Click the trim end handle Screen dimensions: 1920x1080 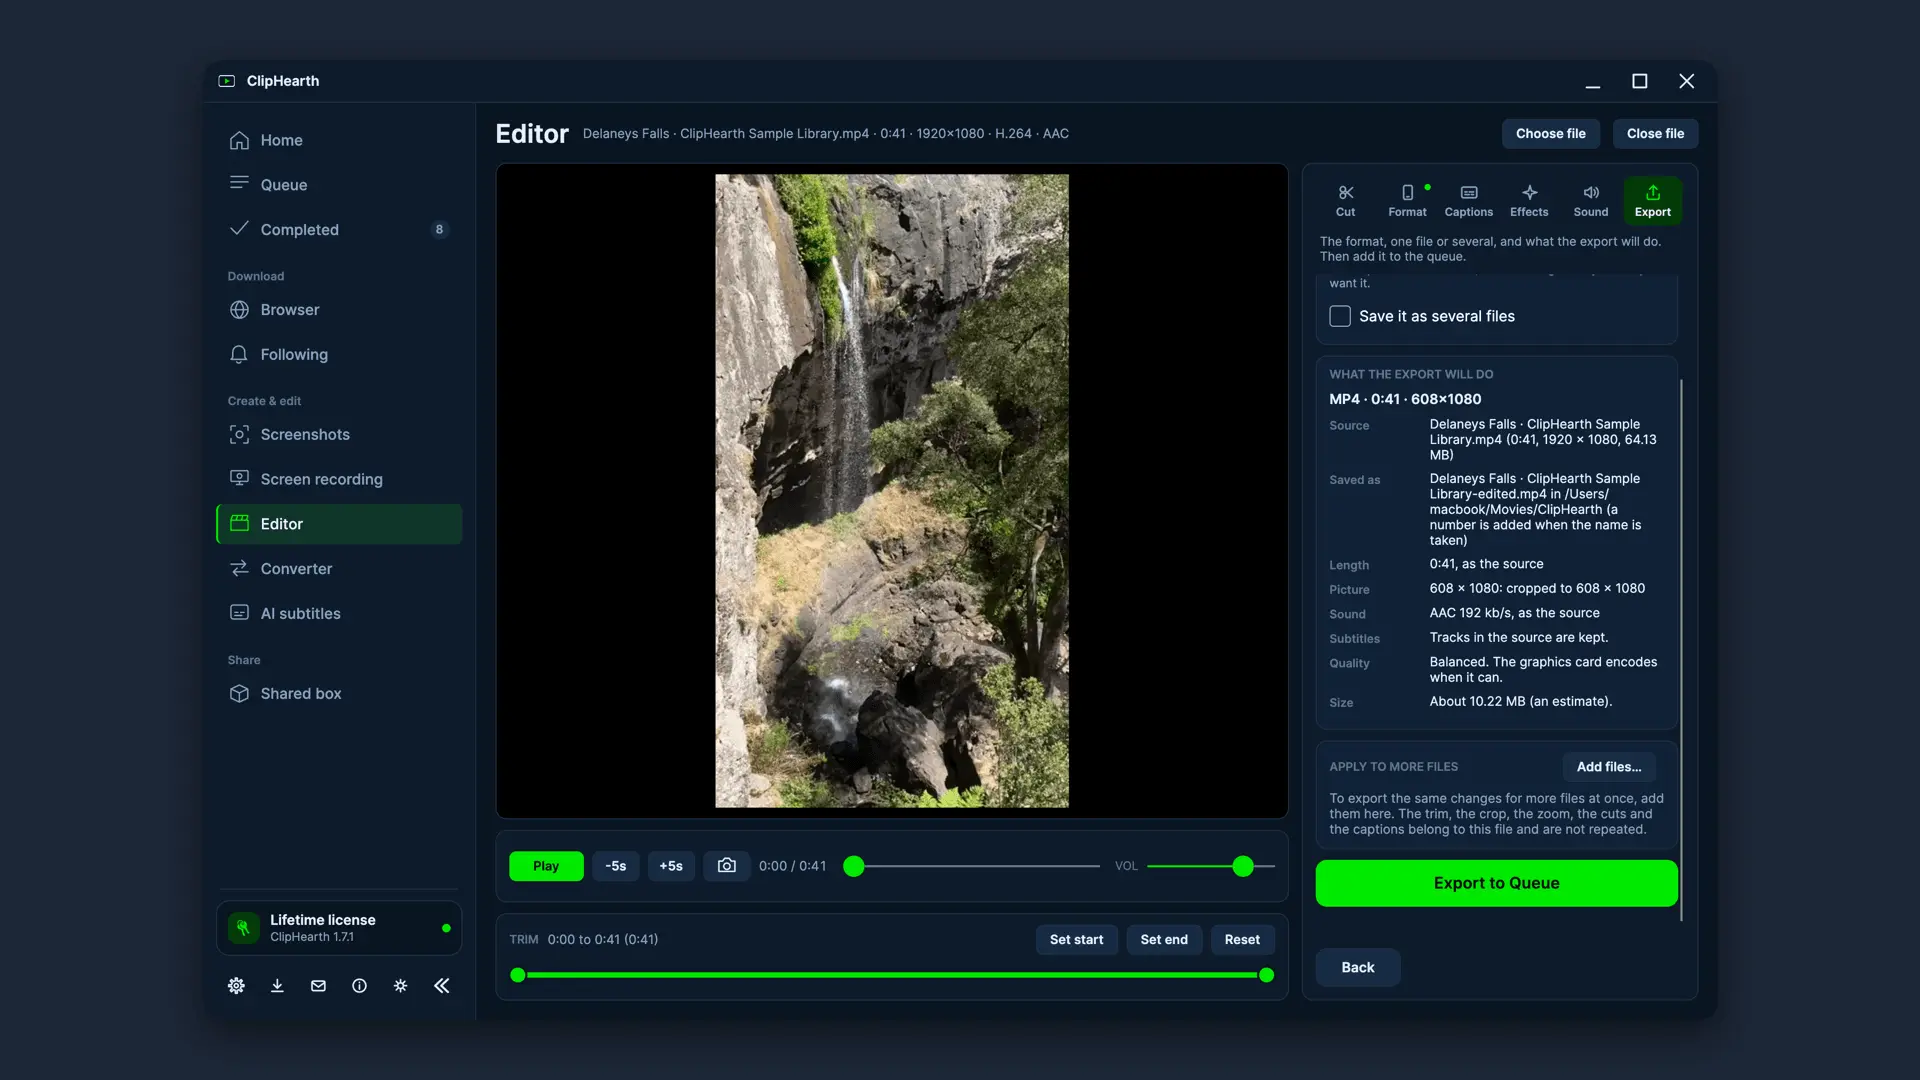1266,975
